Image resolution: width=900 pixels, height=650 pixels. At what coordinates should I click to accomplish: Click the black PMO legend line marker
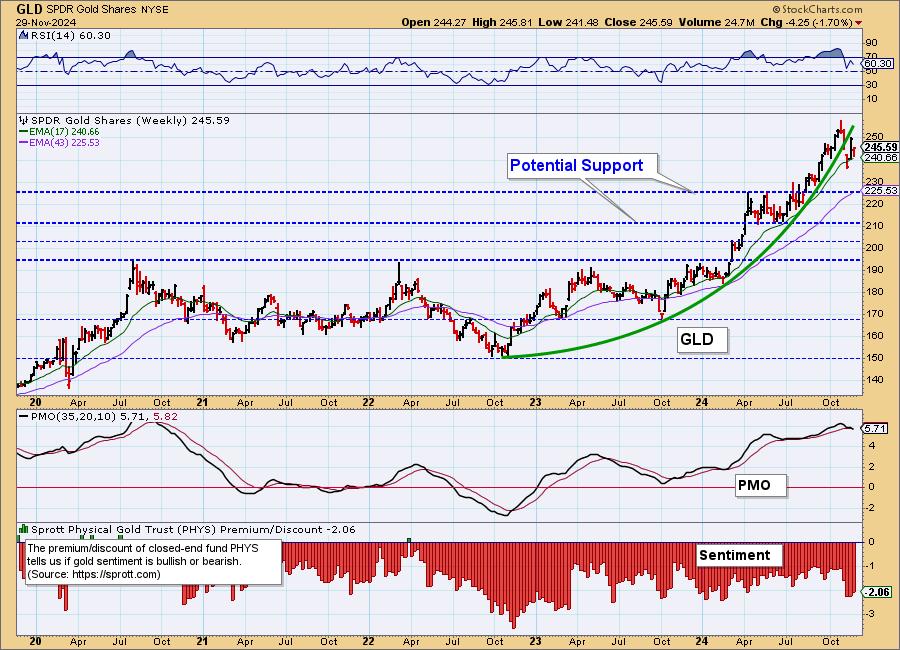(x=24, y=417)
